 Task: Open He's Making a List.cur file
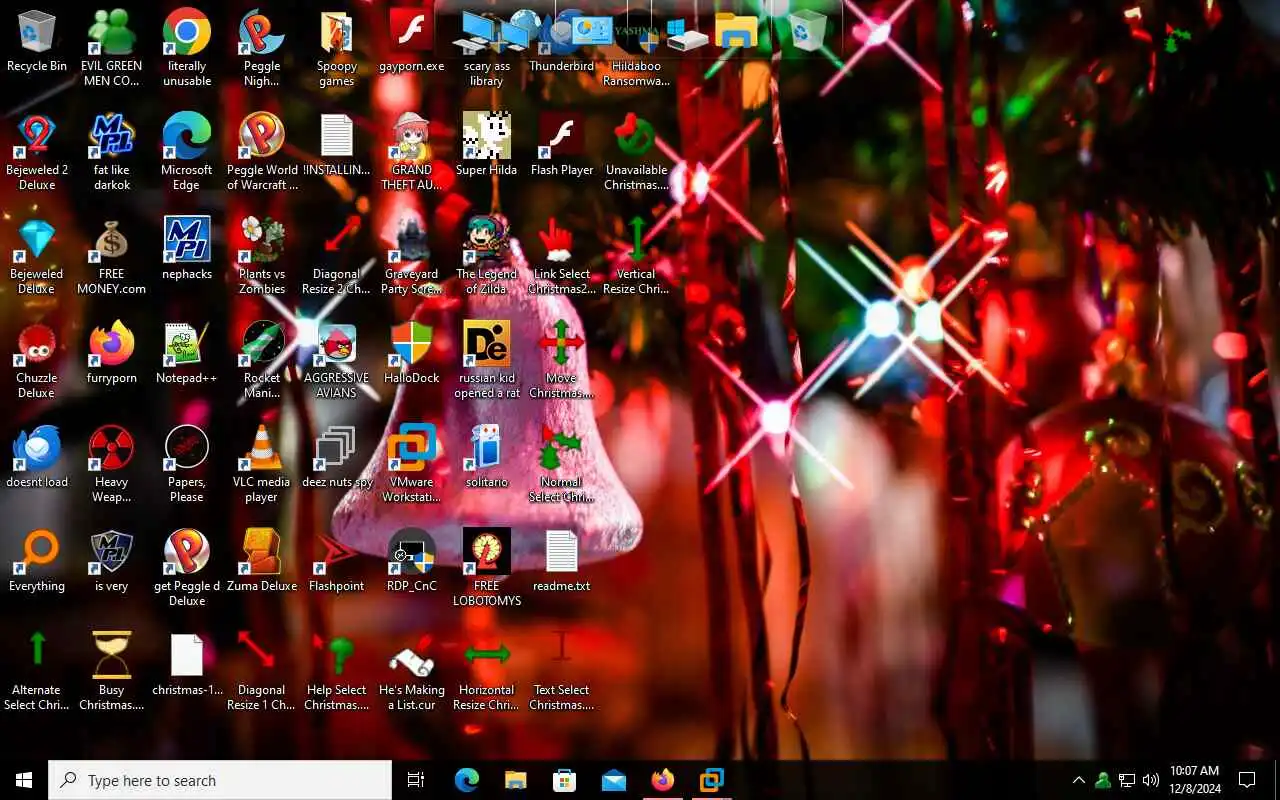[x=412, y=672]
